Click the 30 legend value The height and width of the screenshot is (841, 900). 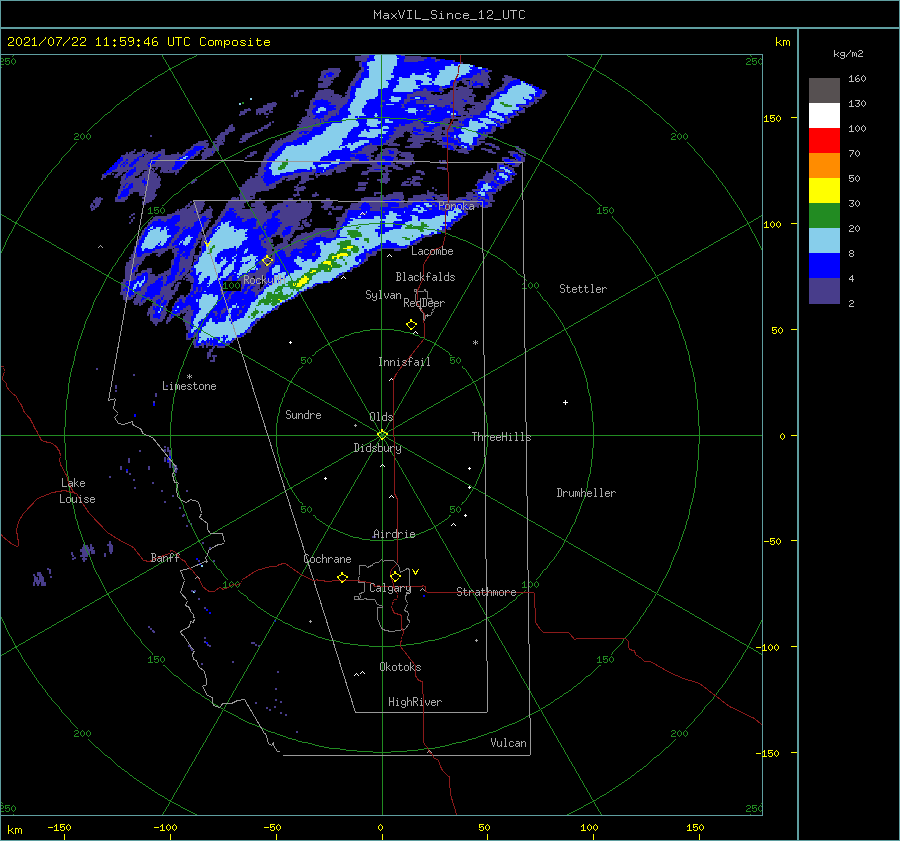click(854, 203)
